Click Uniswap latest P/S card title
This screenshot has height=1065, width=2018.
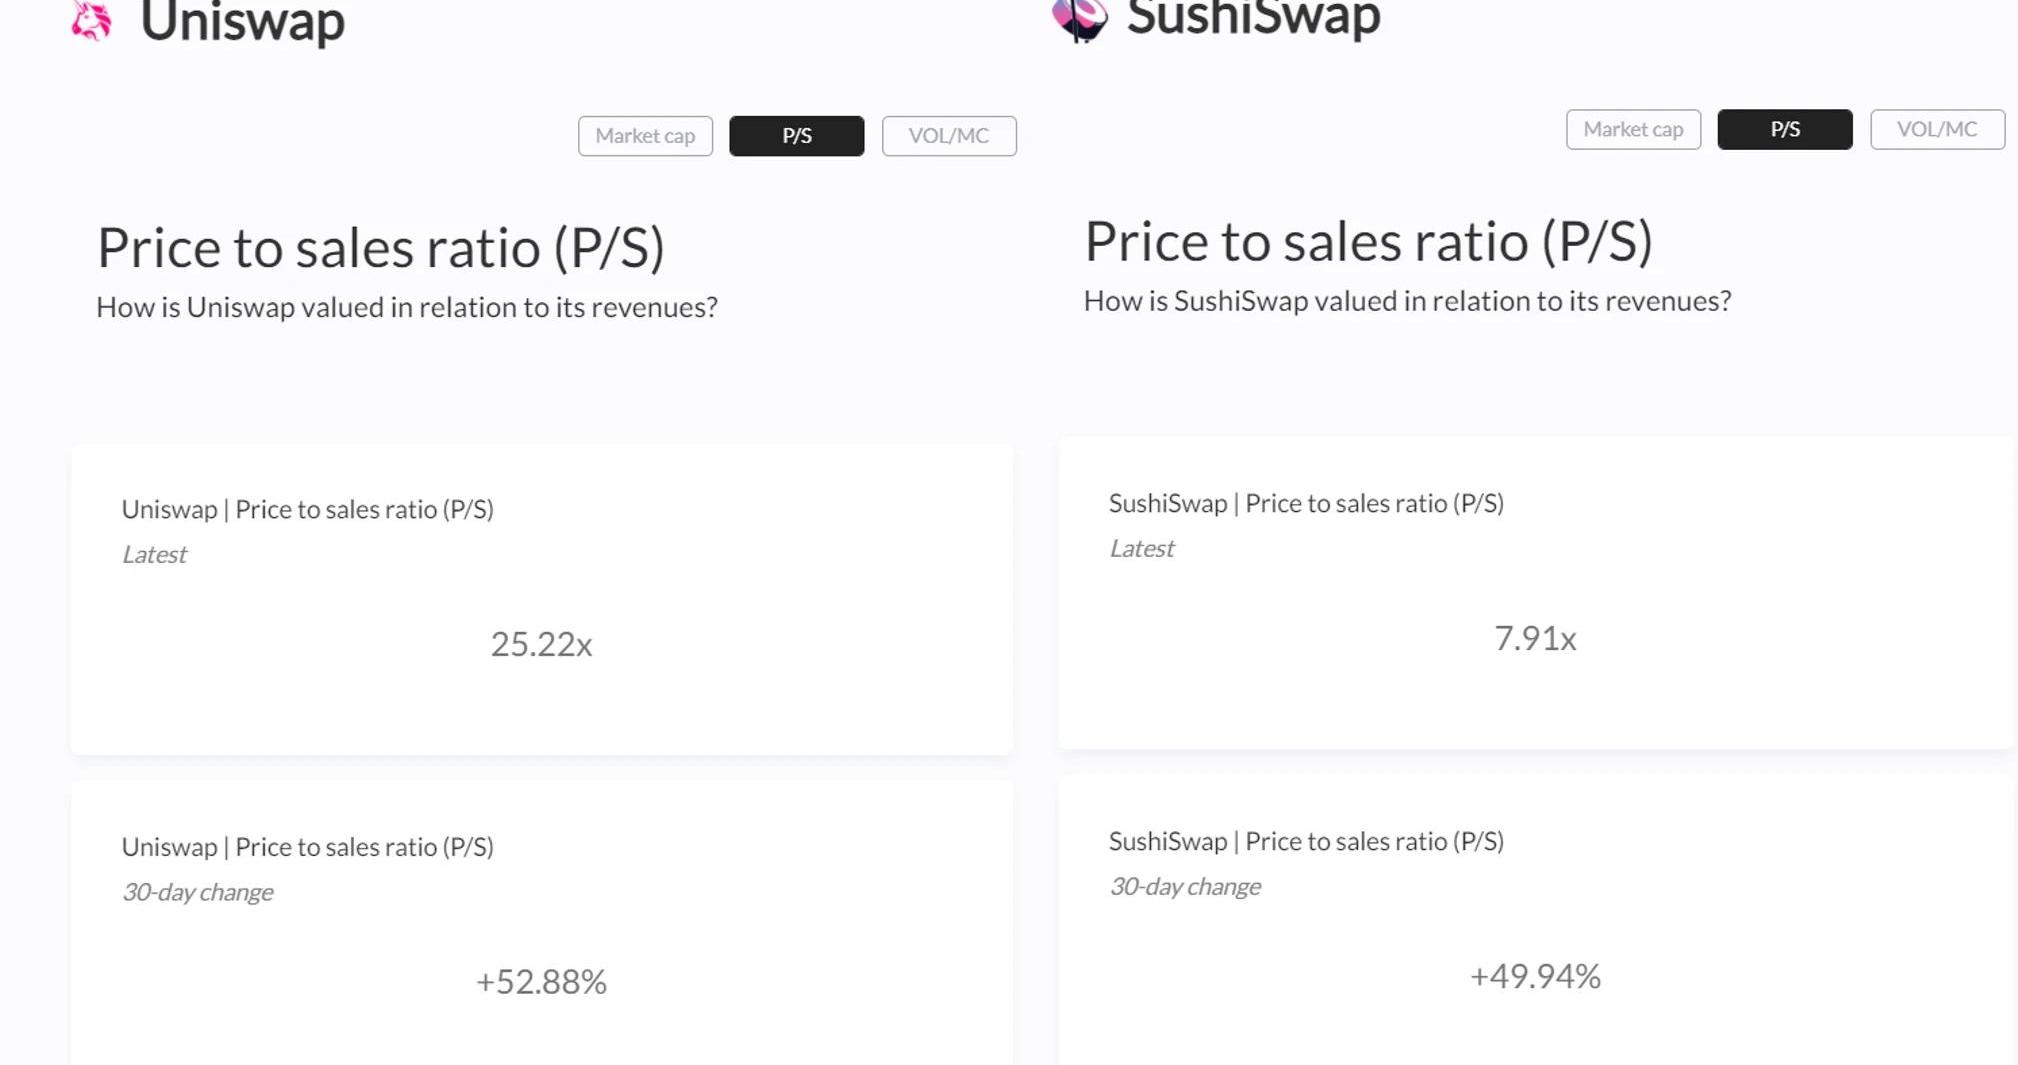(307, 509)
